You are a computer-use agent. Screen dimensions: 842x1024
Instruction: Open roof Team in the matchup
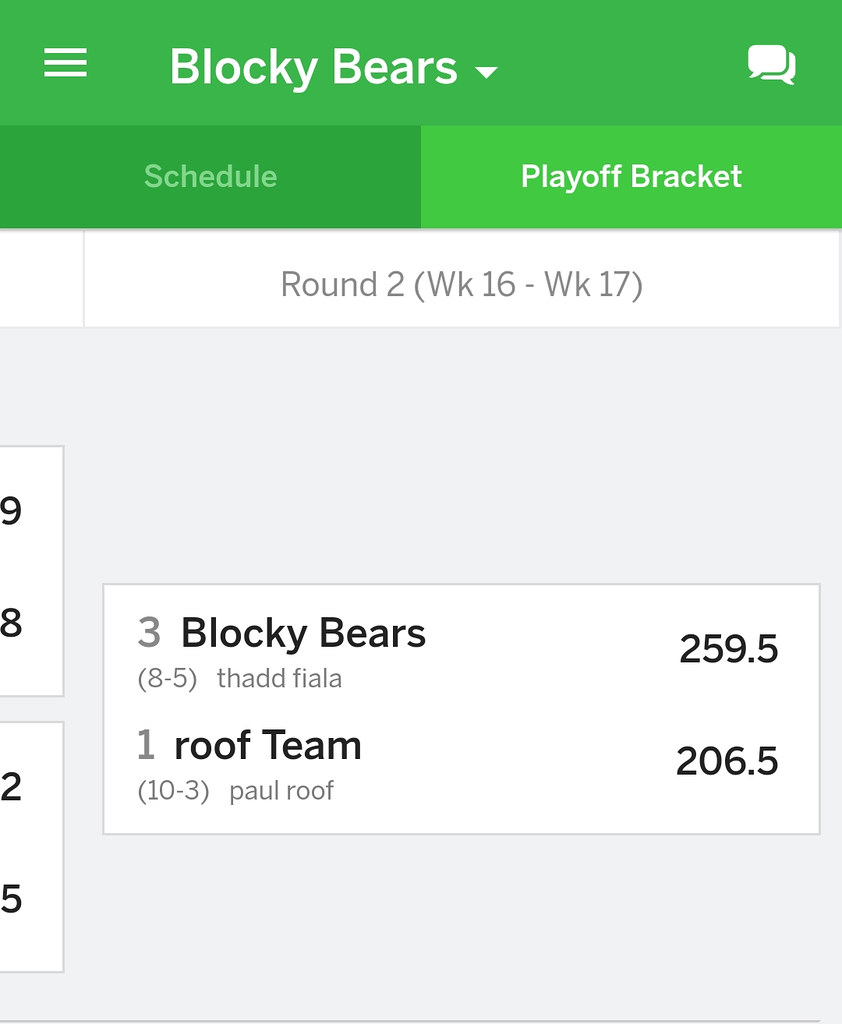[x=268, y=746]
